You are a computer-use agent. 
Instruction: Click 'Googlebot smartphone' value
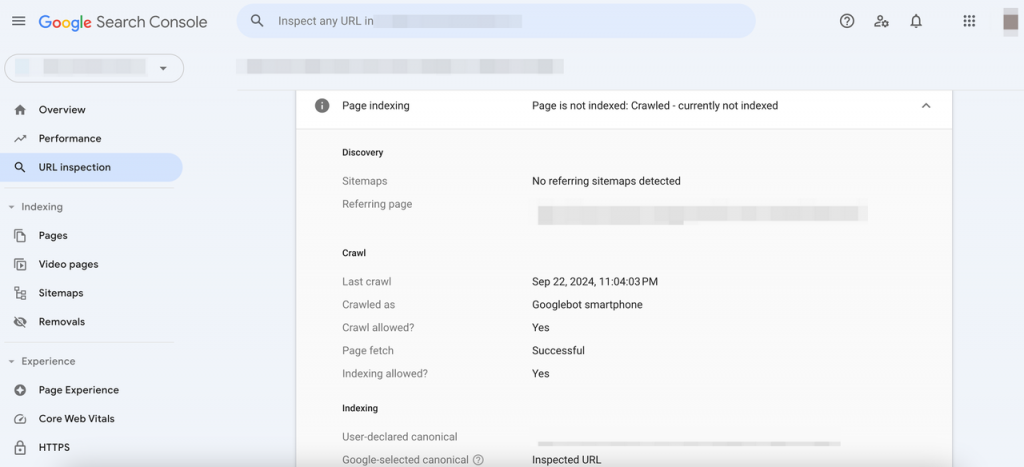pos(587,305)
